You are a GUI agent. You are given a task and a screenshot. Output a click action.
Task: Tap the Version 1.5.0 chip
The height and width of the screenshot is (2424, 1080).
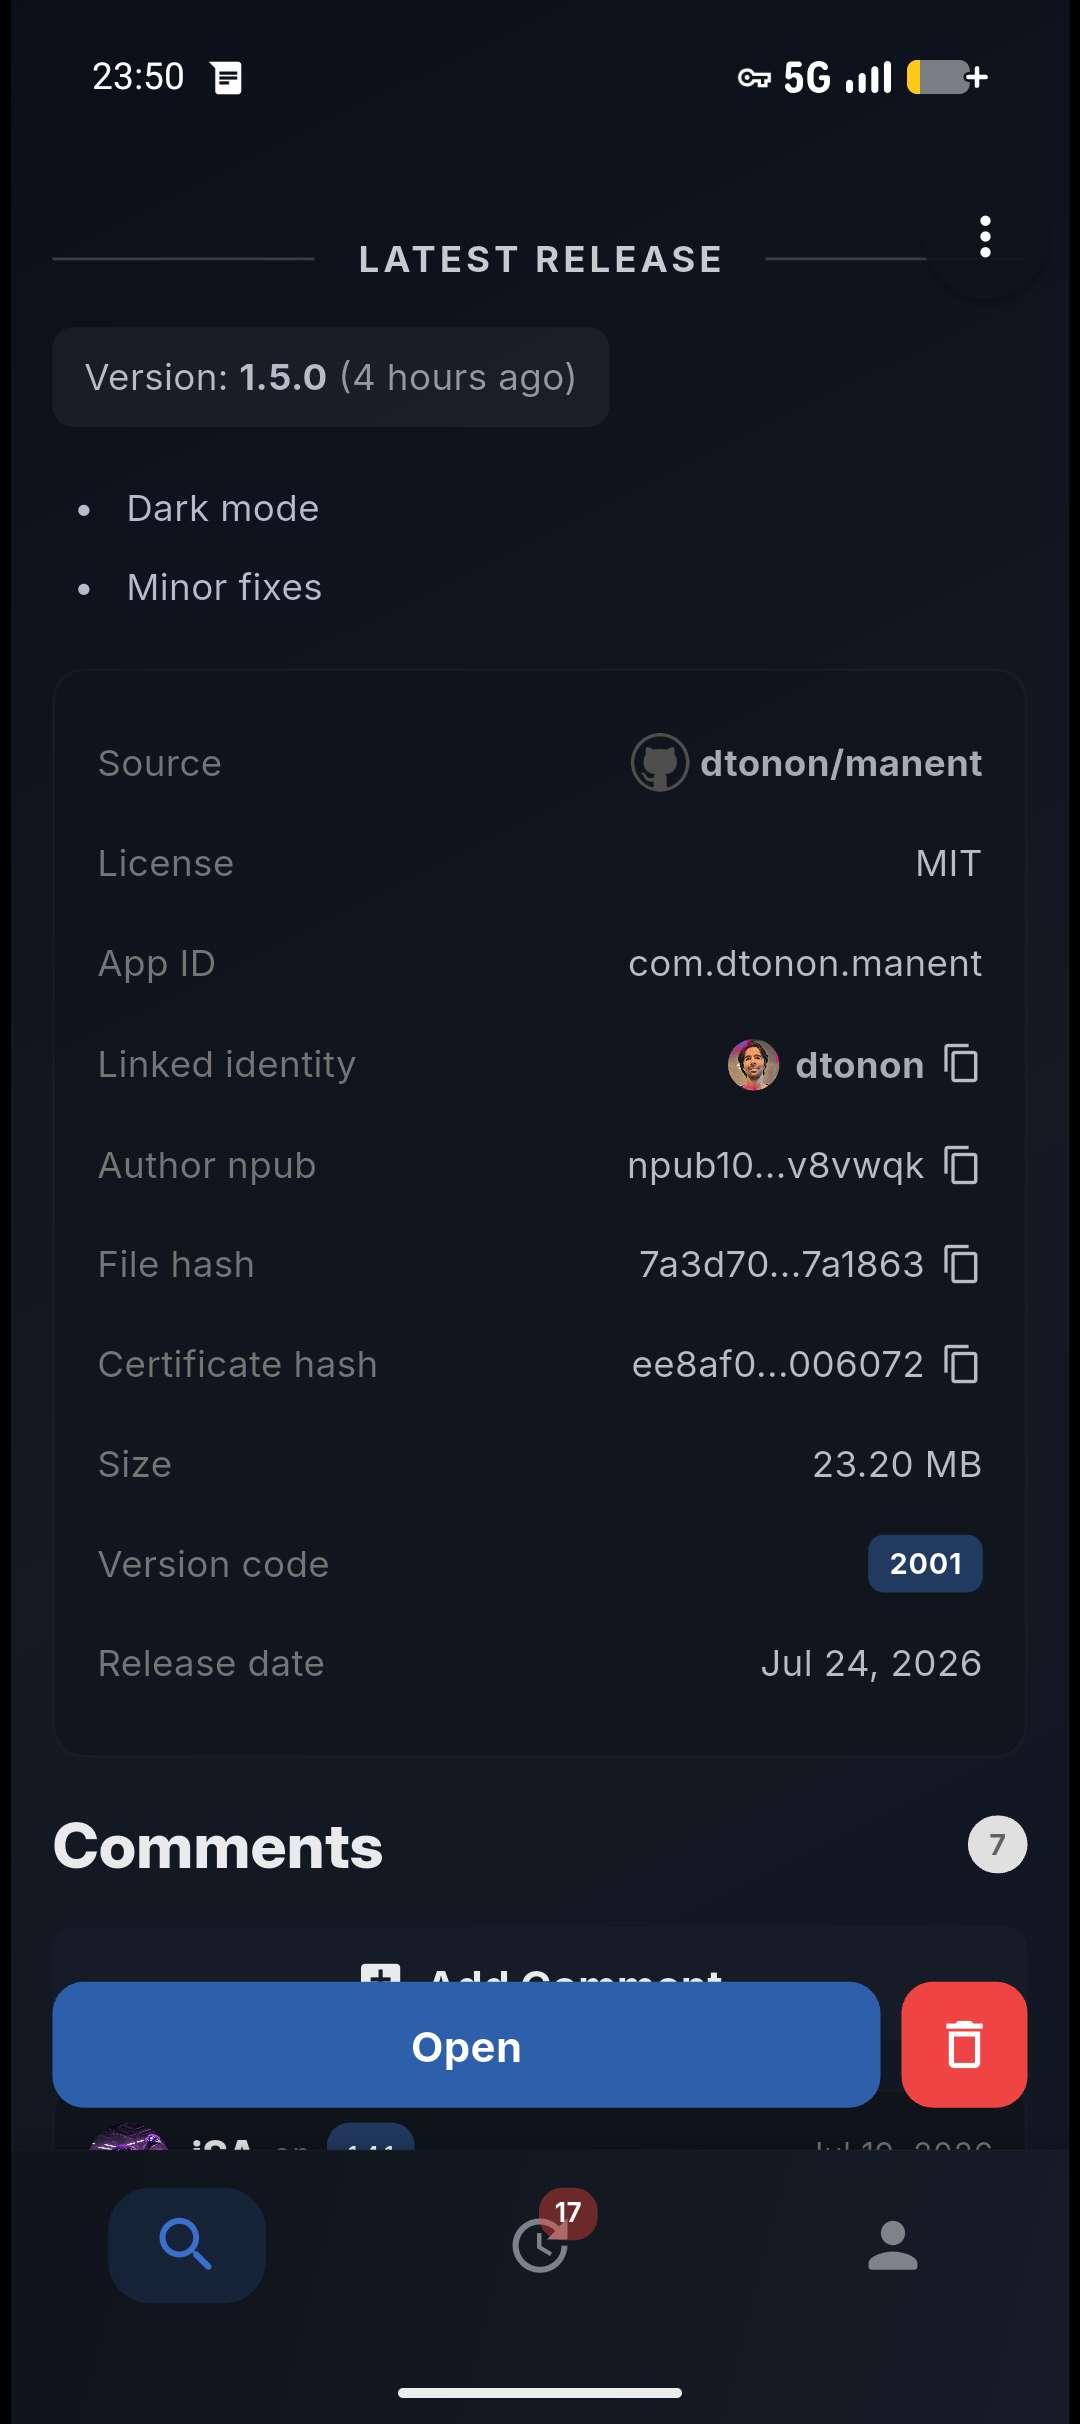coord(331,377)
